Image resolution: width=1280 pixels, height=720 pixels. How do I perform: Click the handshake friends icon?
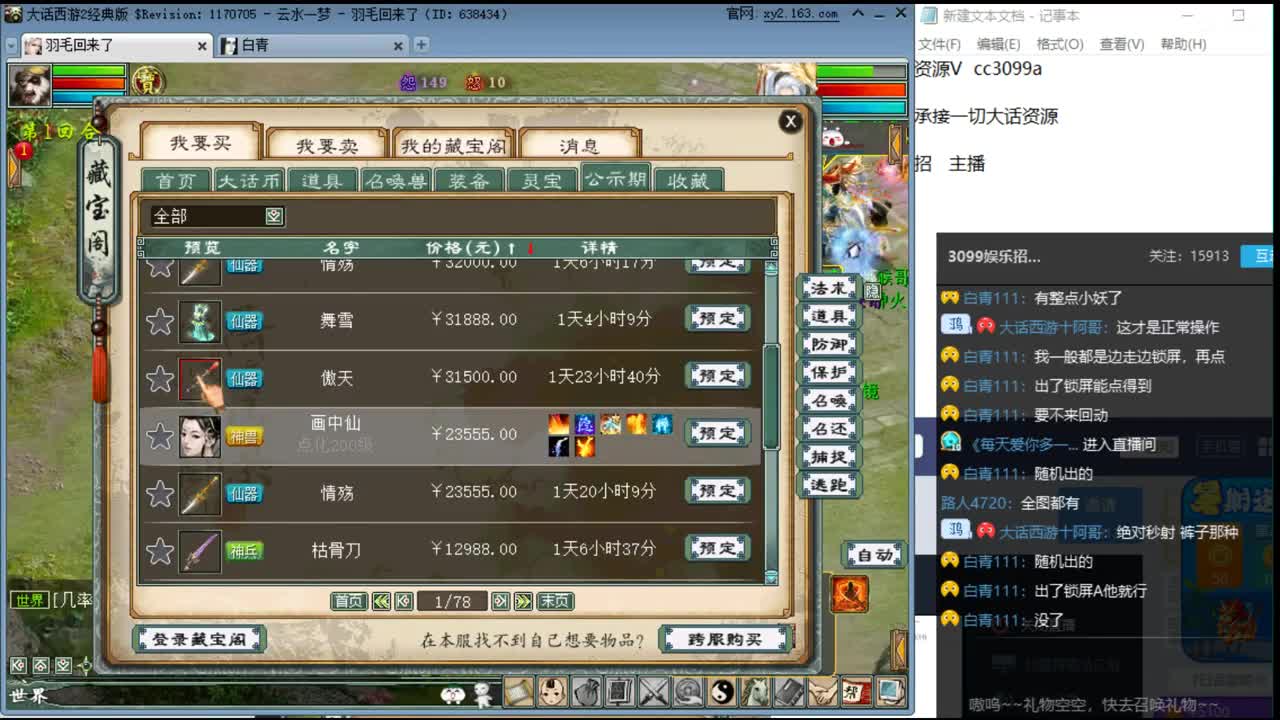[823, 691]
